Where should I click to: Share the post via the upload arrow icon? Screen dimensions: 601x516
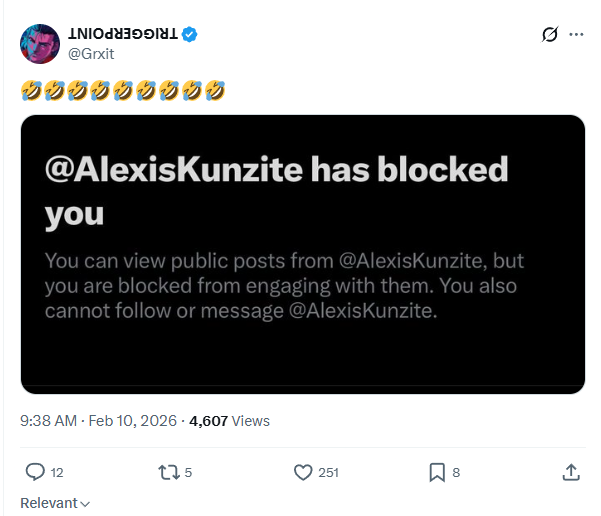(x=571, y=472)
